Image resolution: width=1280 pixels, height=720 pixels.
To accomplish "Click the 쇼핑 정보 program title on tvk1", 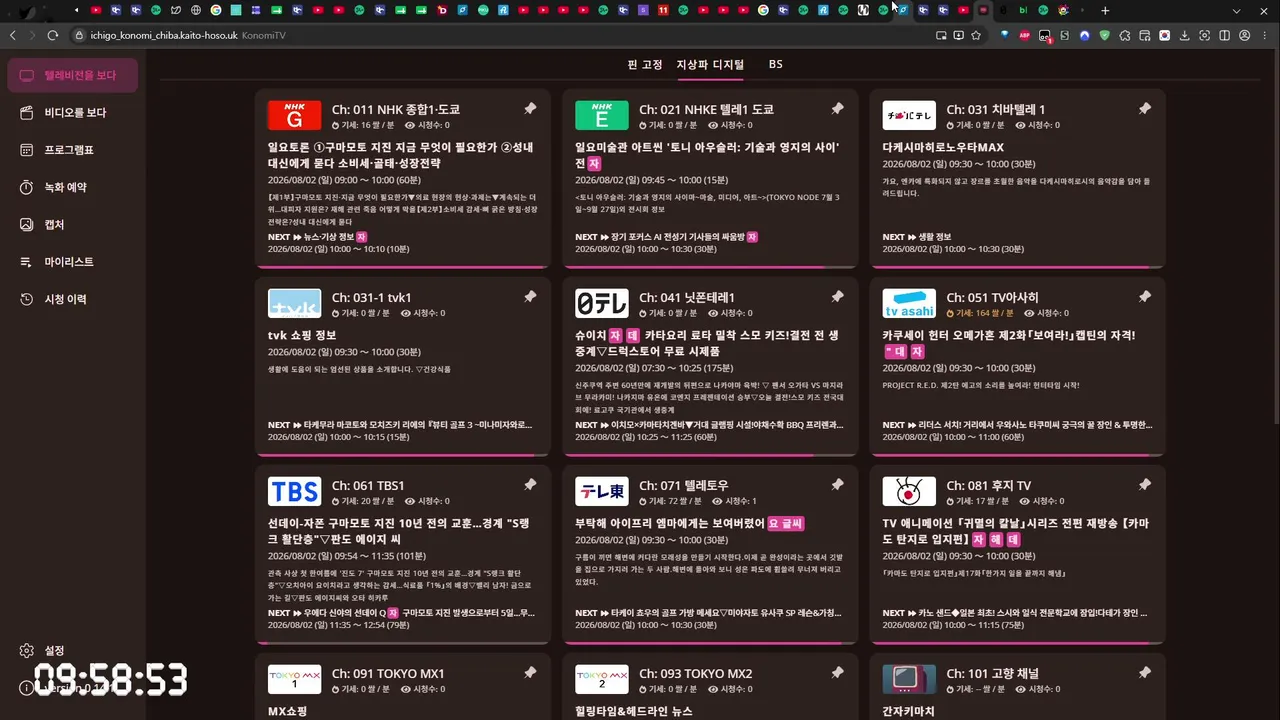I will [302, 335].
